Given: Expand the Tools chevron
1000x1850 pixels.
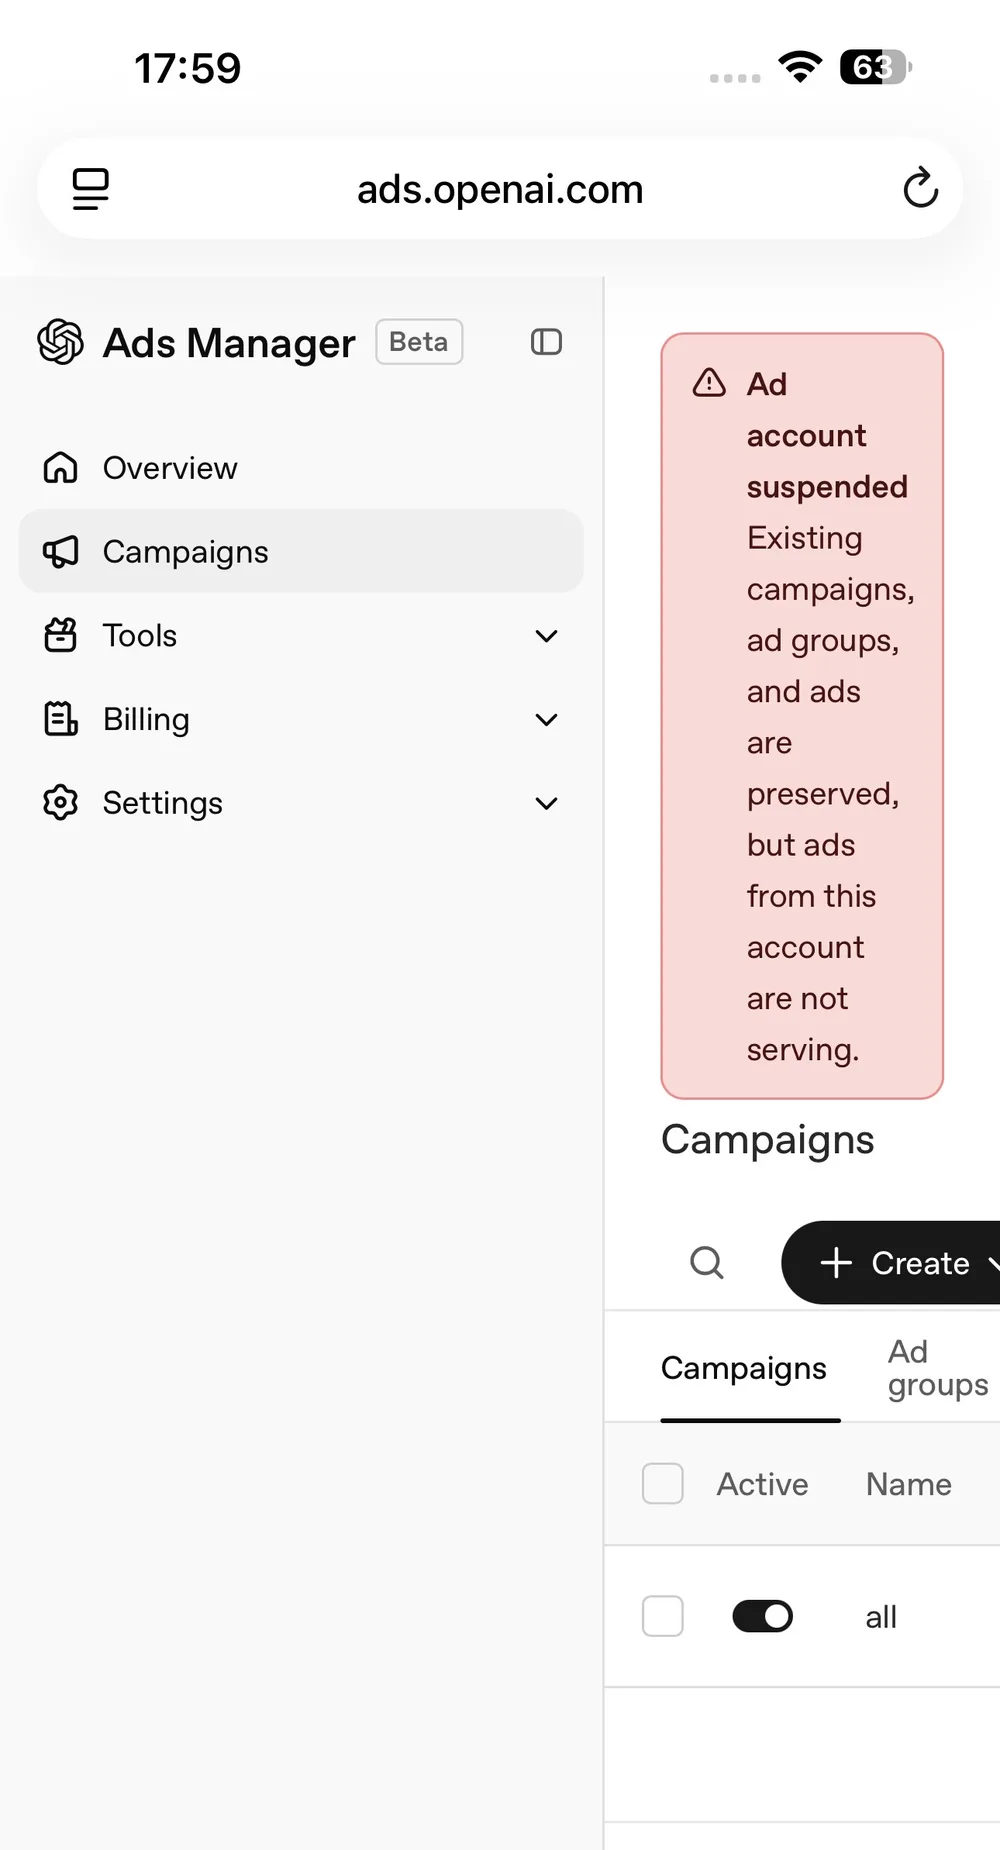Looking at the screenshot, I should point(546,636).
